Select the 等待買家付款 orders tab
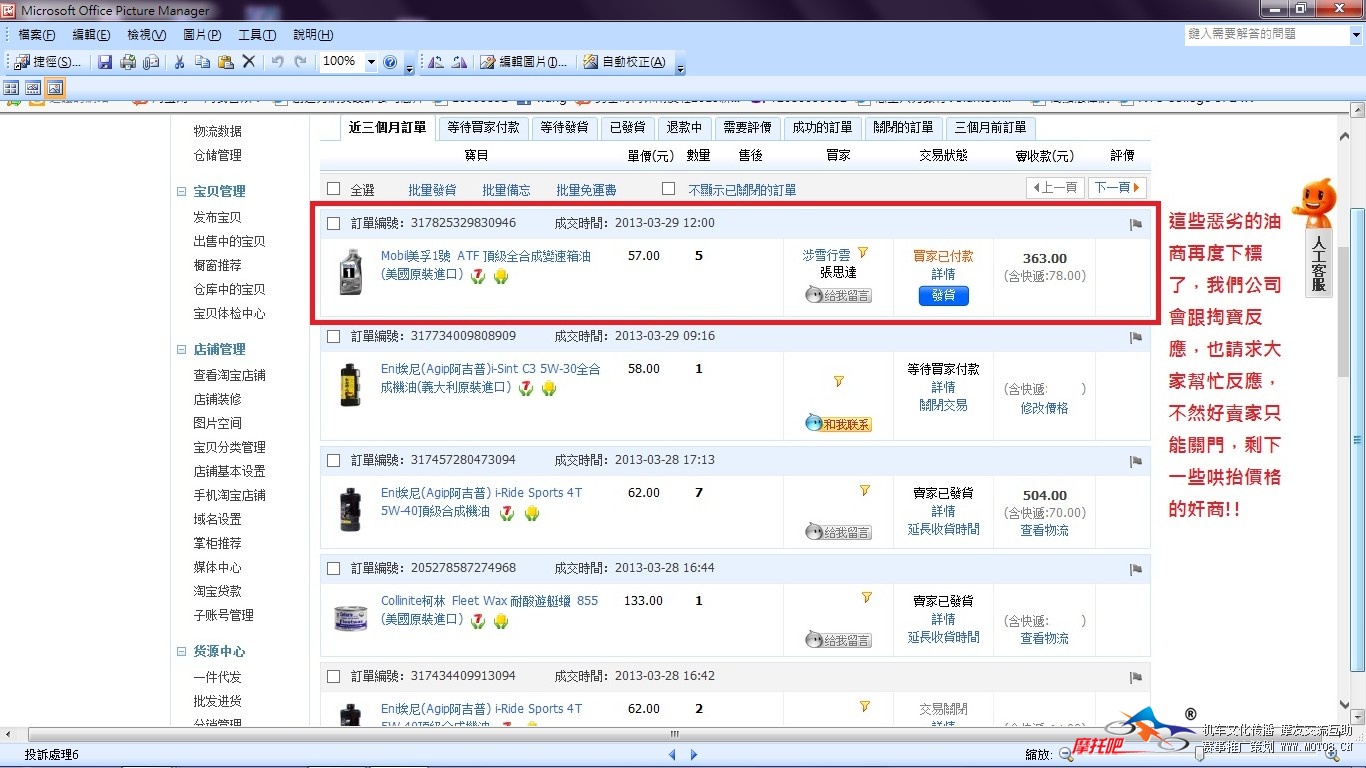Screen dimensions: 1366x768 point(483,128)
